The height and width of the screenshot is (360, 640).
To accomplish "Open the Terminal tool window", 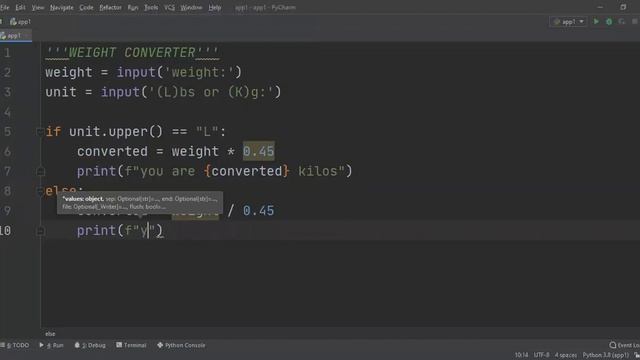I will click(x=131, y=345).
